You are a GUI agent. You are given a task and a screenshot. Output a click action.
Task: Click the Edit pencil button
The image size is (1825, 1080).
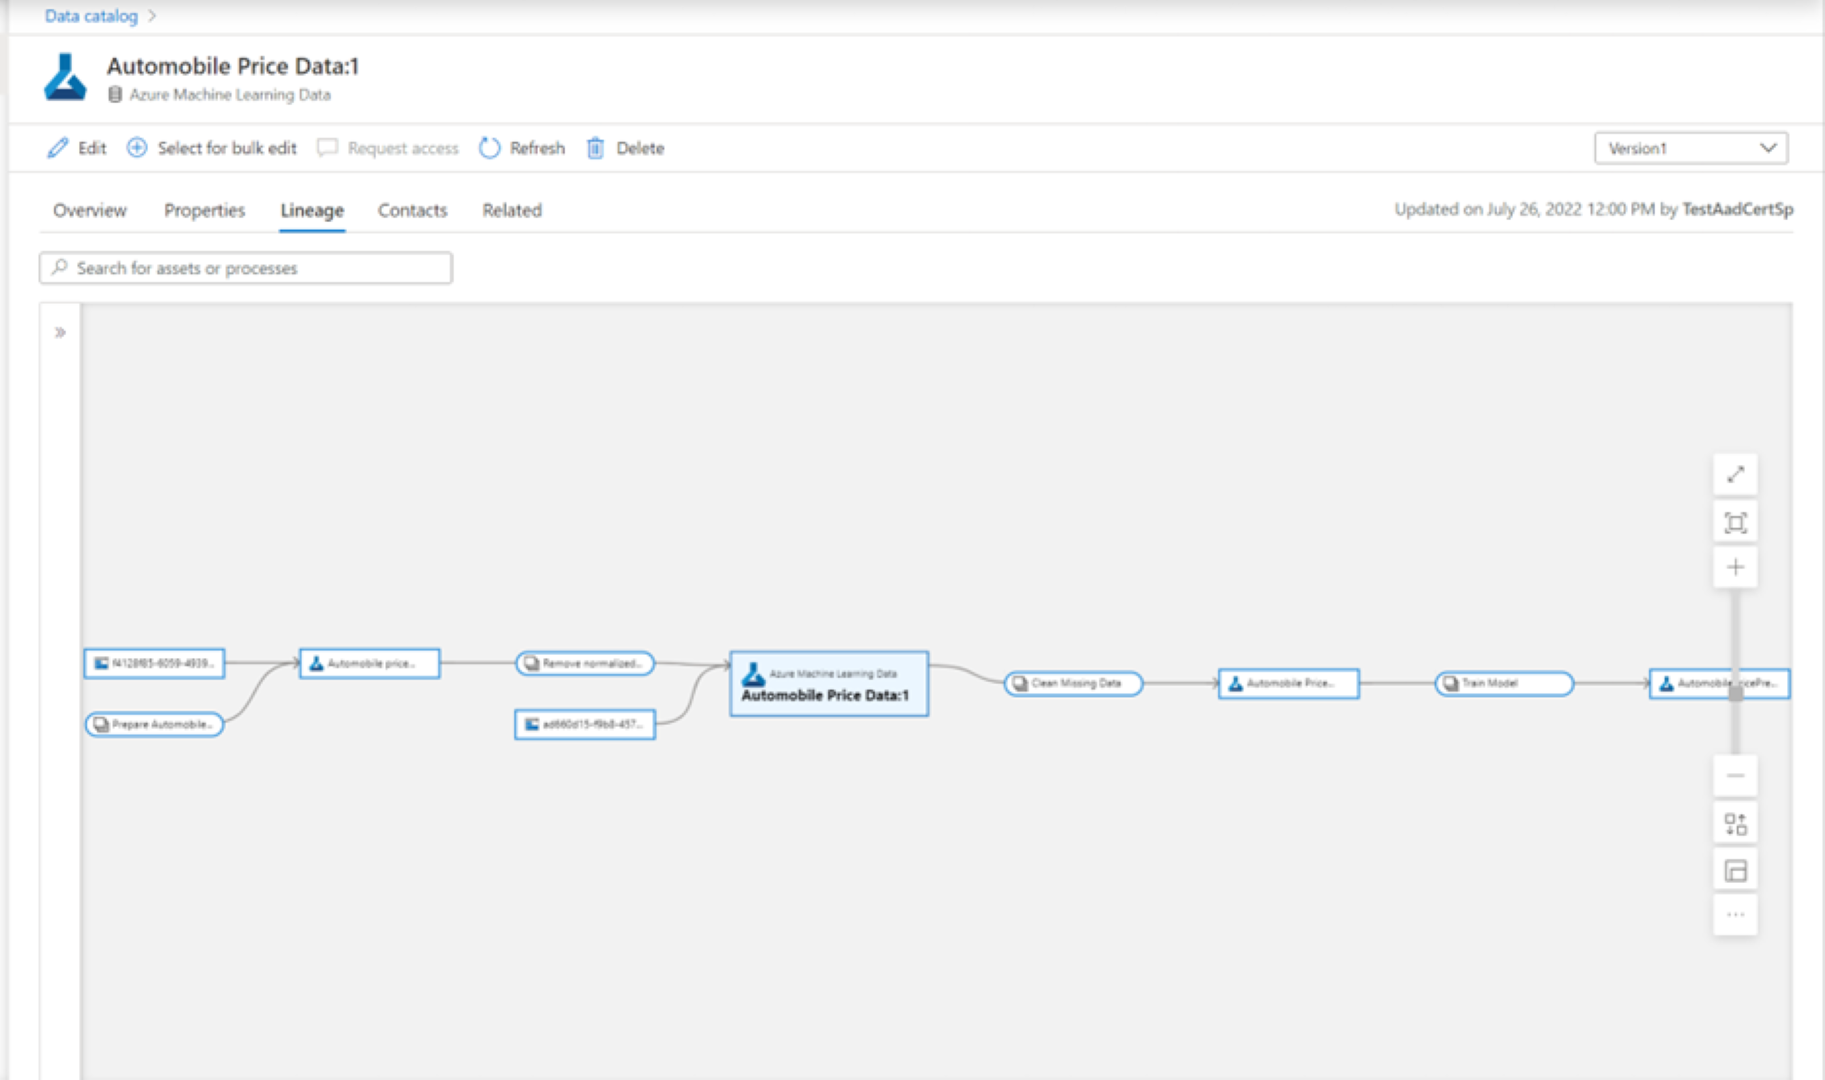coord(77,148)
